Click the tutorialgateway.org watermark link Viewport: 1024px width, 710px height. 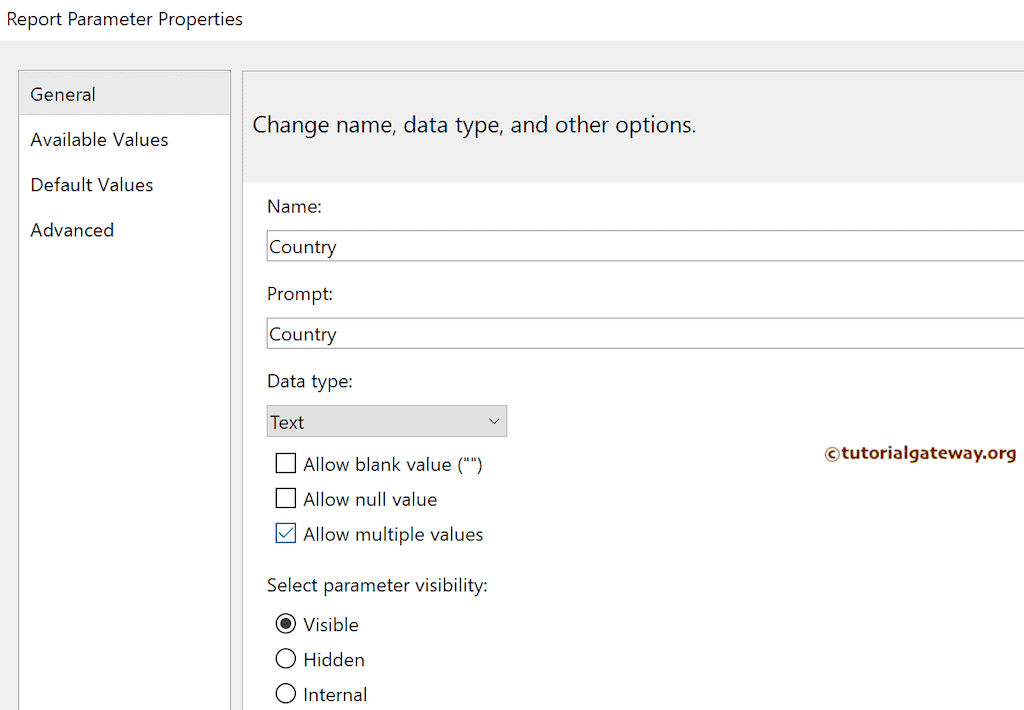(x=928, y=453)
